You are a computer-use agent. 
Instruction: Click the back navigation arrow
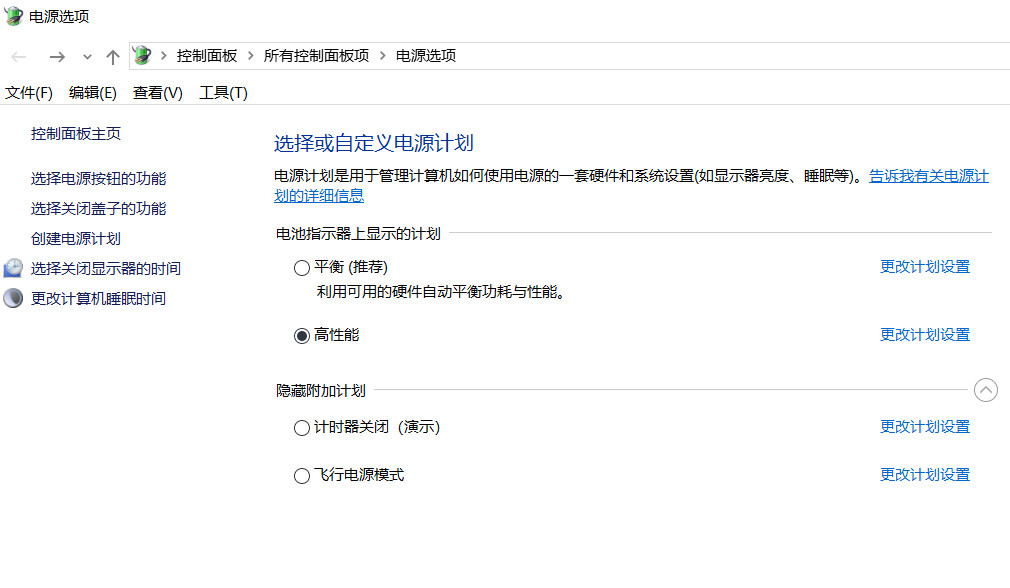point(19,57)
